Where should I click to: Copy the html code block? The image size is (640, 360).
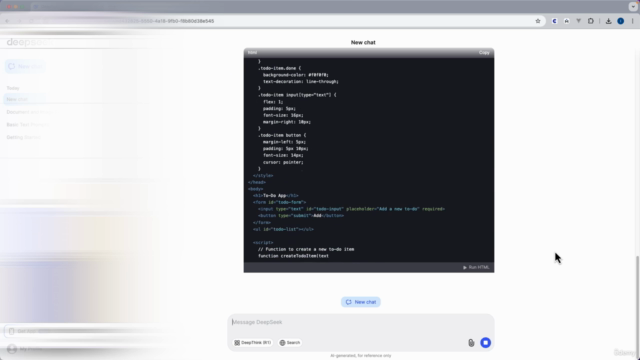tap(484, 53)
